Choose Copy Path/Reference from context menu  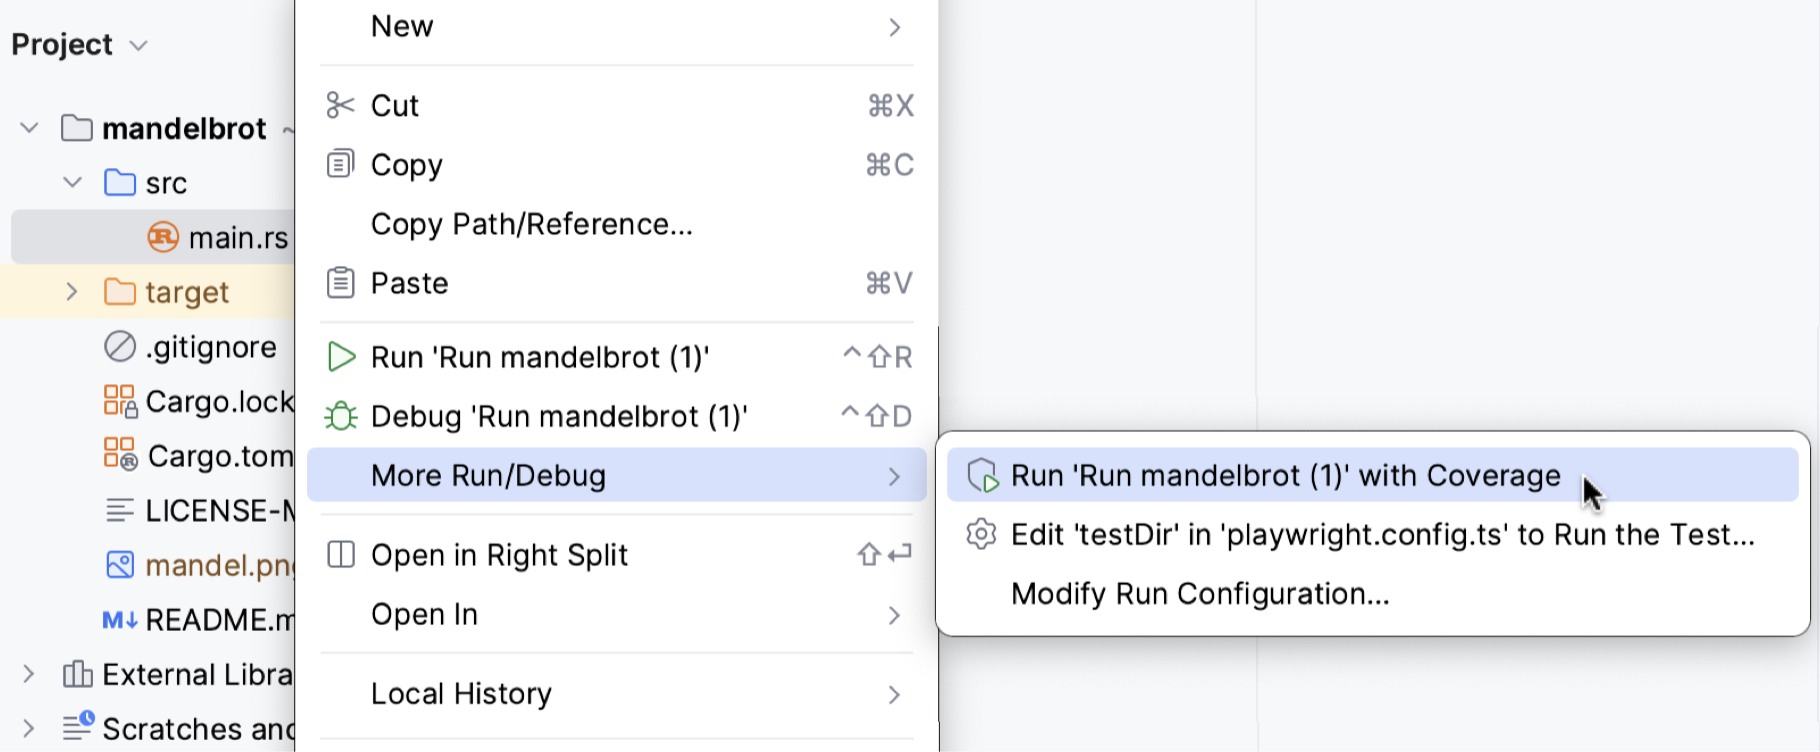pyautogui.click(x=531, y=224)
